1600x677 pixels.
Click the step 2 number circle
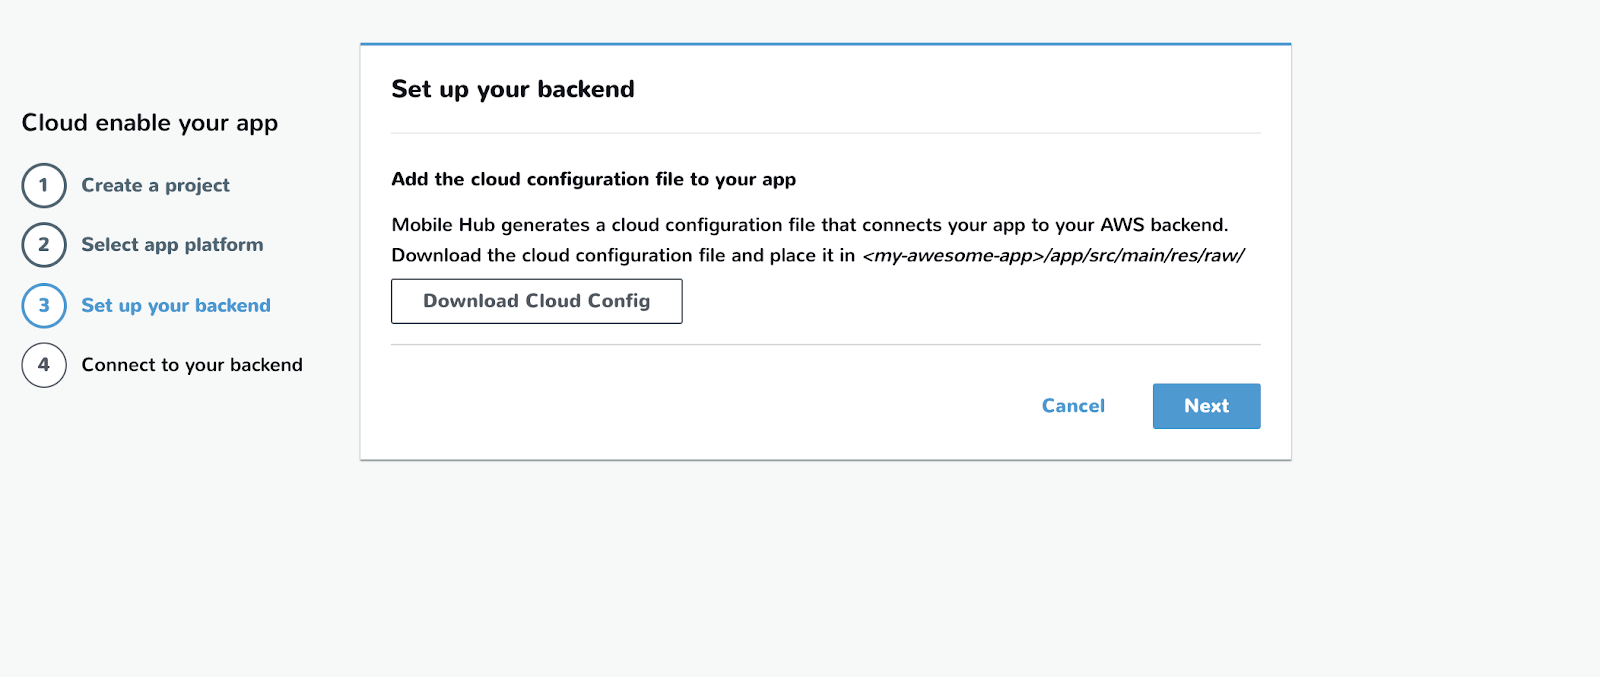click(44, 245)
